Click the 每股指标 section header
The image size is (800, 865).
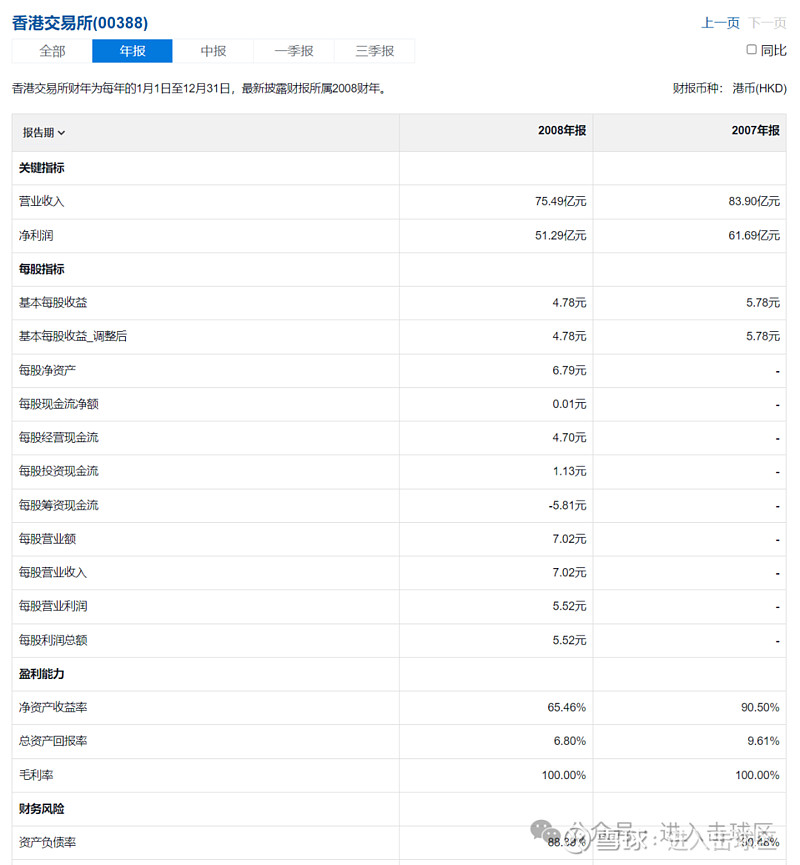point(41,269)
